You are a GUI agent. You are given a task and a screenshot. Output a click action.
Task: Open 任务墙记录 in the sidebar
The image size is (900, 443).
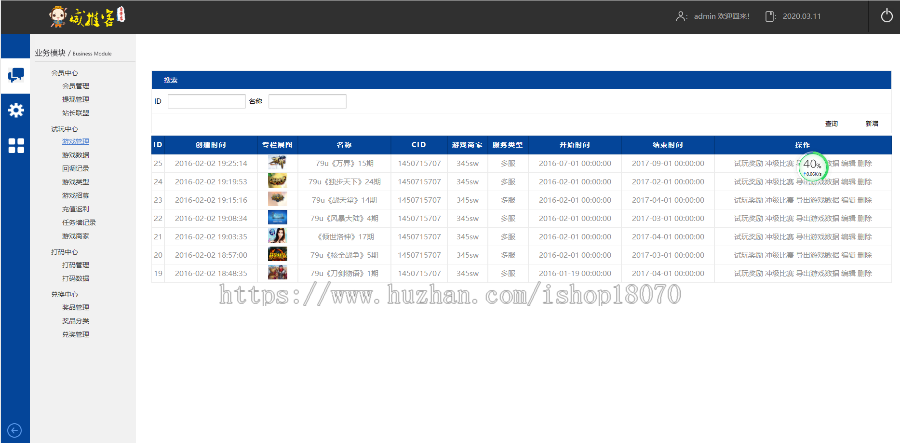point(79,223)
